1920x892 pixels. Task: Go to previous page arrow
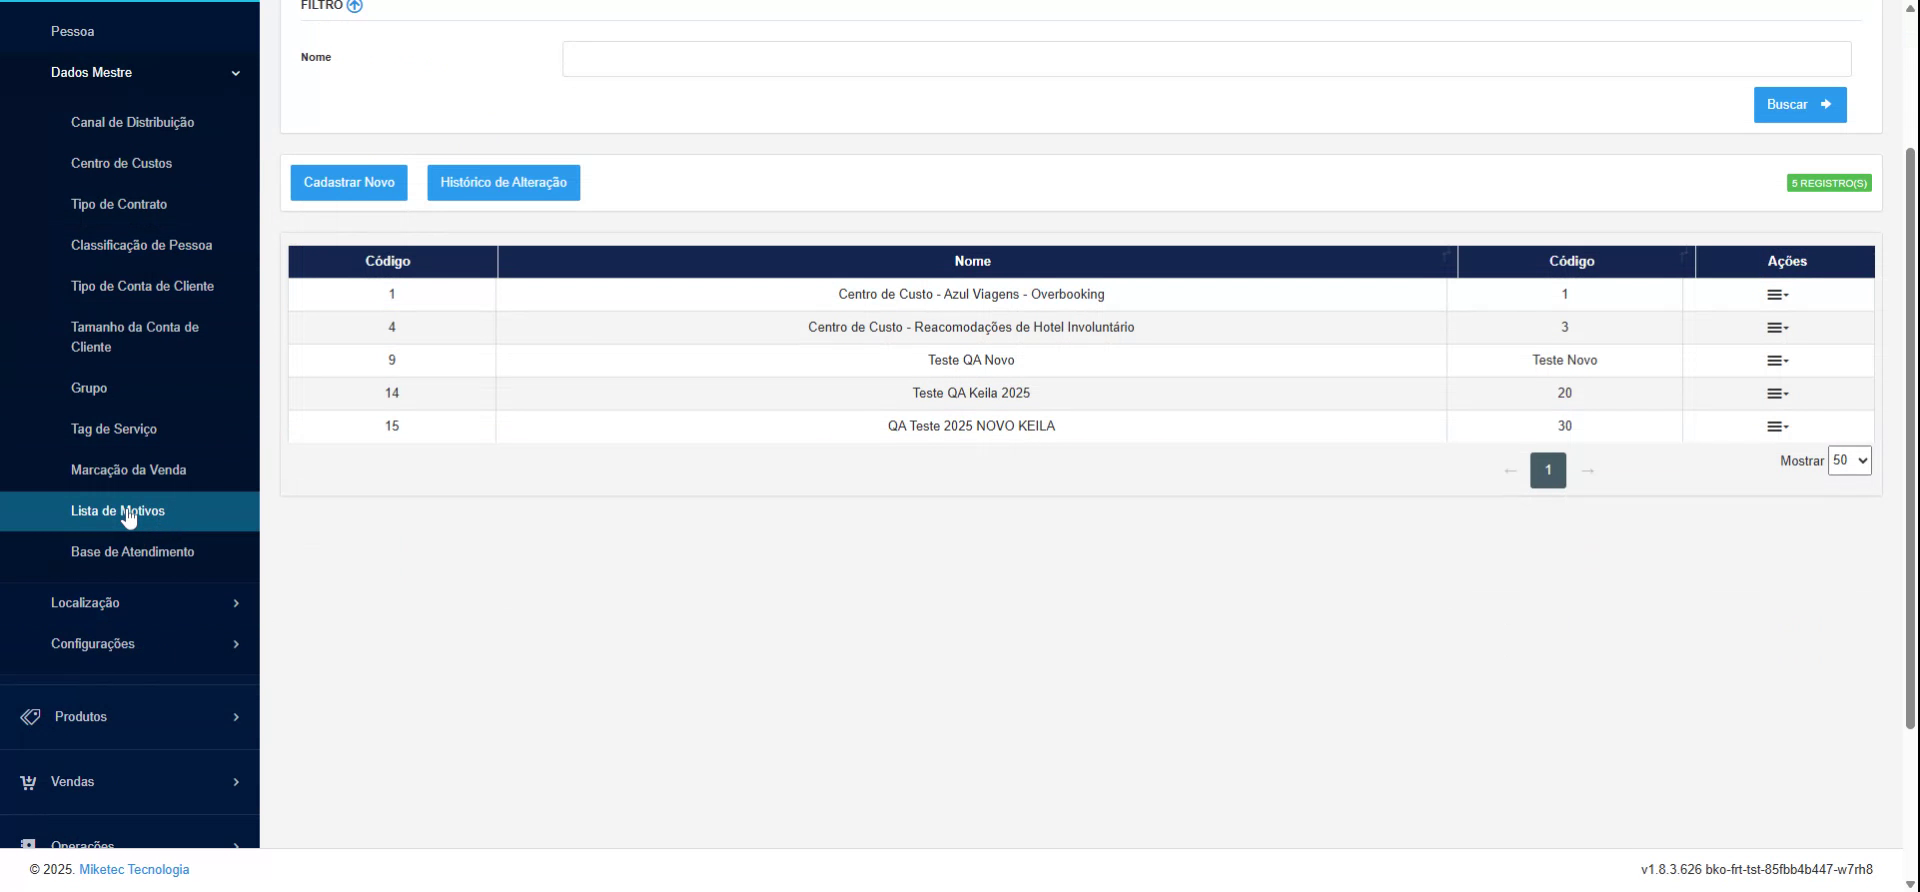click(x=1510, y=471)
